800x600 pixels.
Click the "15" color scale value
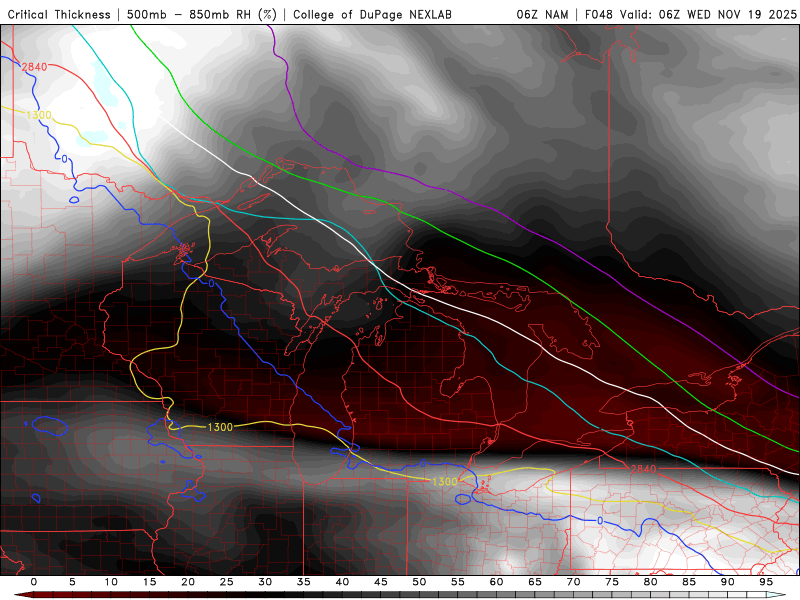pos(149,582)
